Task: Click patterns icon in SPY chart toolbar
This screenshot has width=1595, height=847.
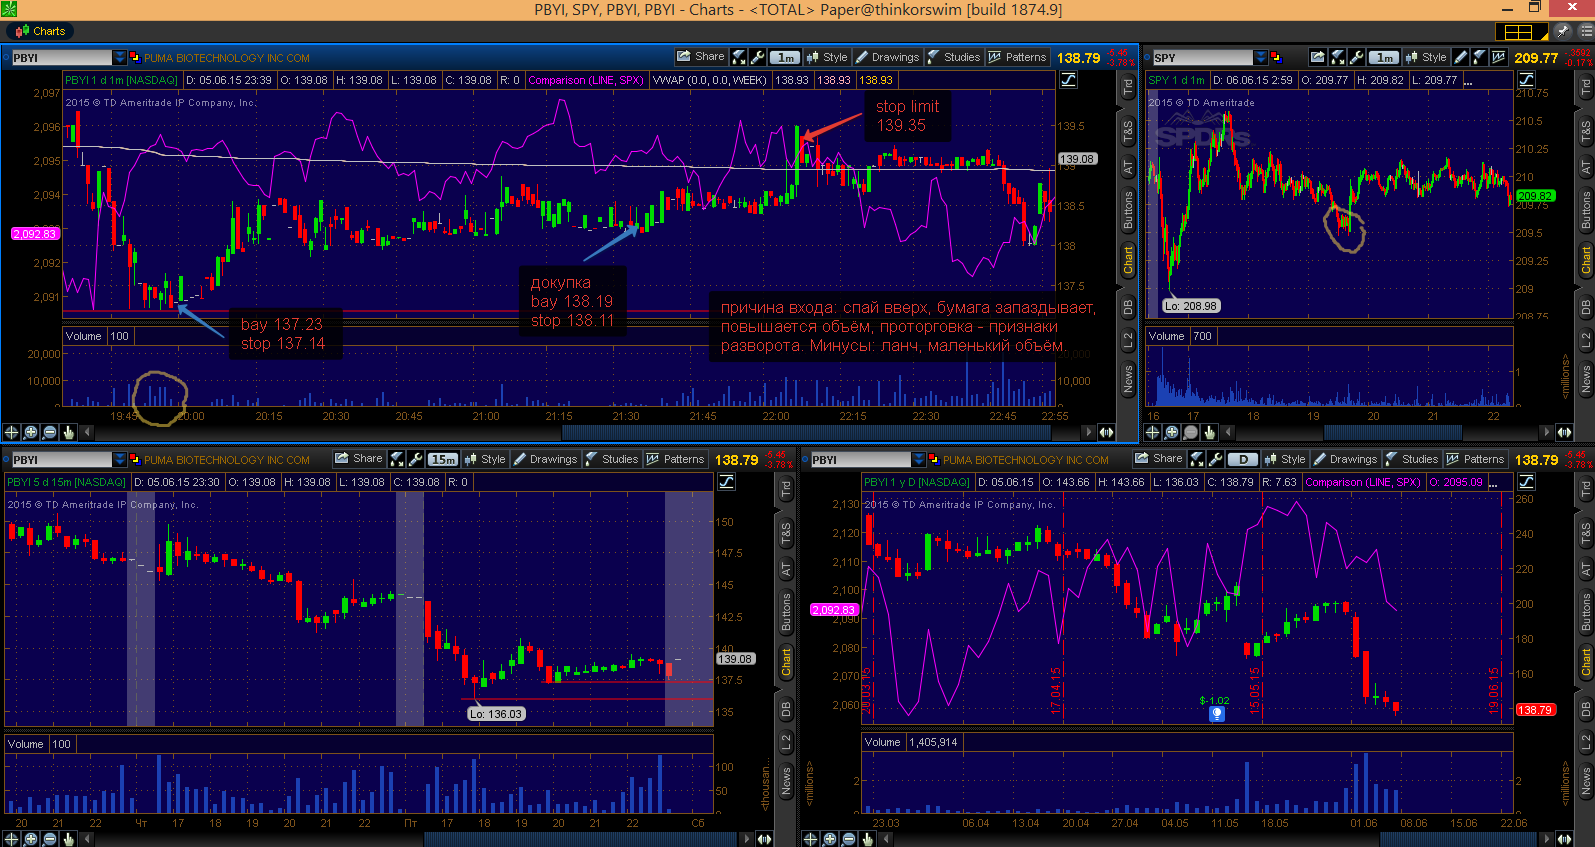Action: pyautogui.click(x=1498, y=57)
